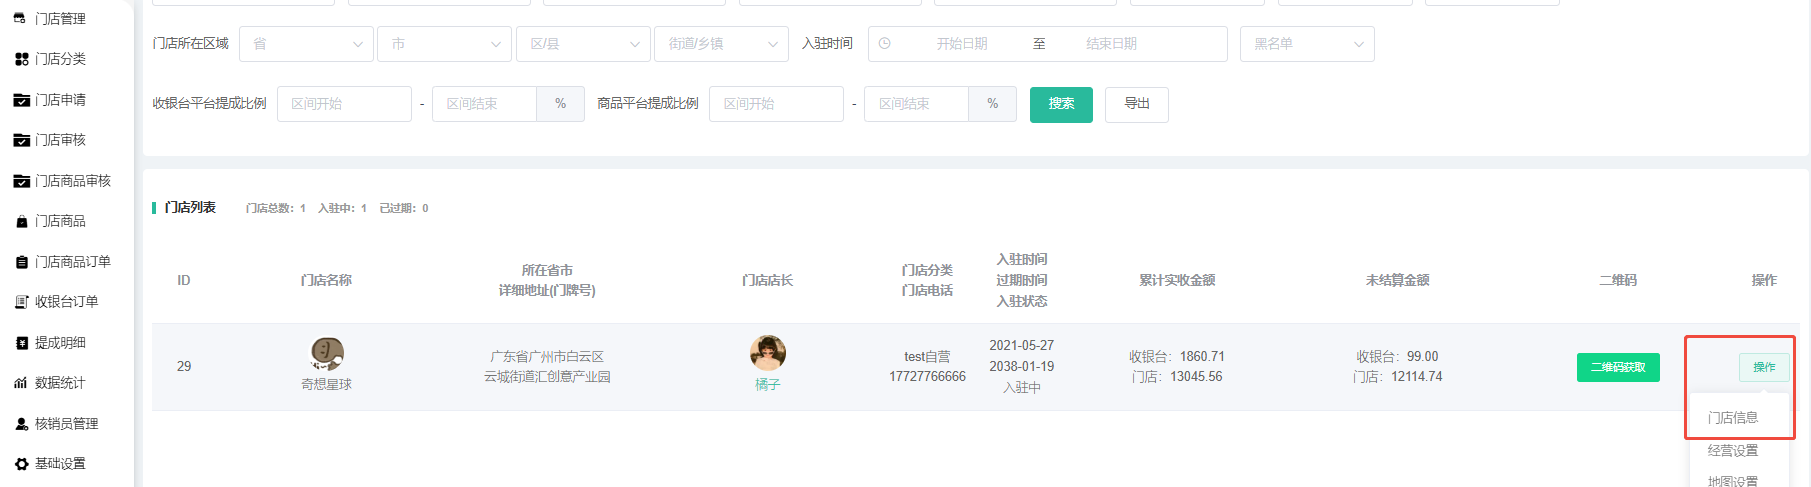Click the 门店分类 sidebar icon
Image resolution: width=1811 pixels, height=487 pixels.
21,59
